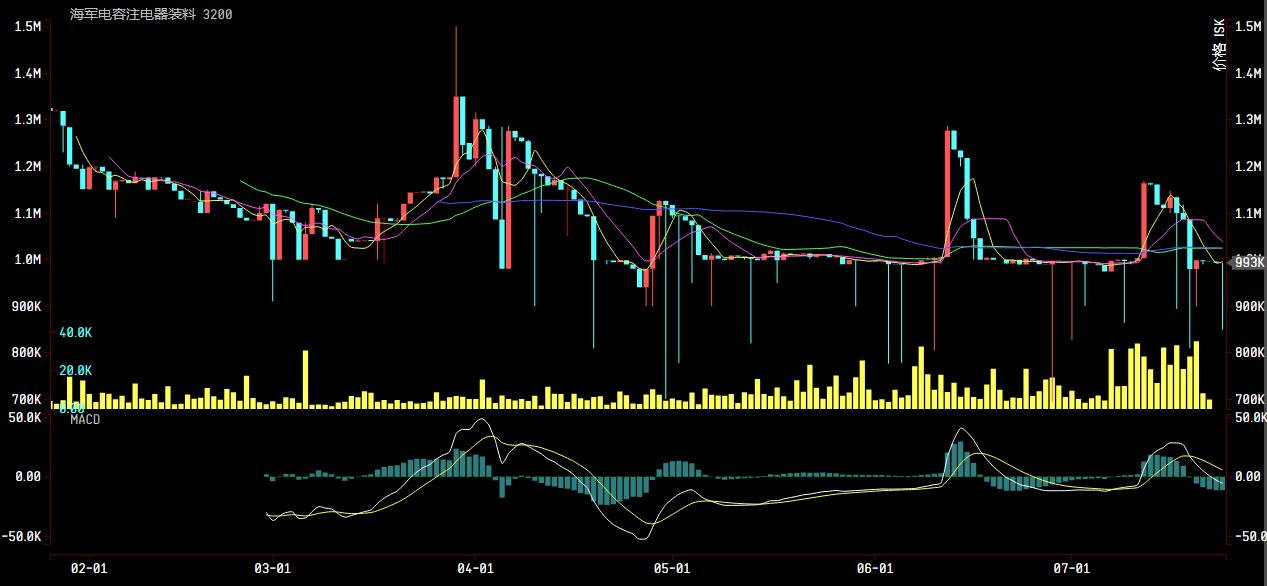The image size is (1267, 586).
Task: Click the vertical 价格 ISK axis title
Action: (x=1218, y=47)
